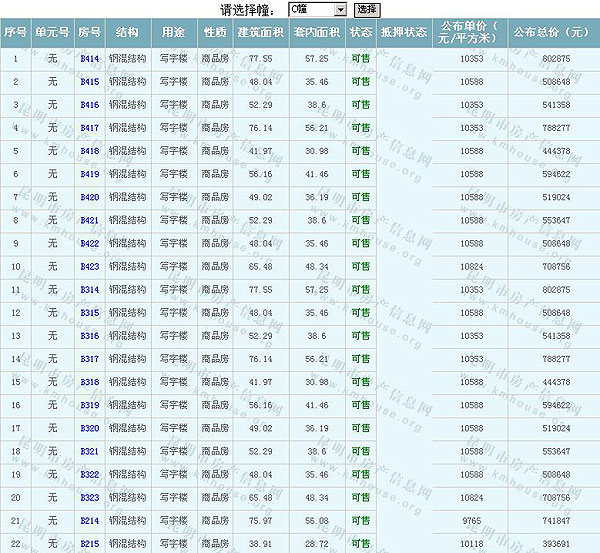Click the 状态 column header
The height and width of the screenshot is (553, 600).
coord(360,33)
